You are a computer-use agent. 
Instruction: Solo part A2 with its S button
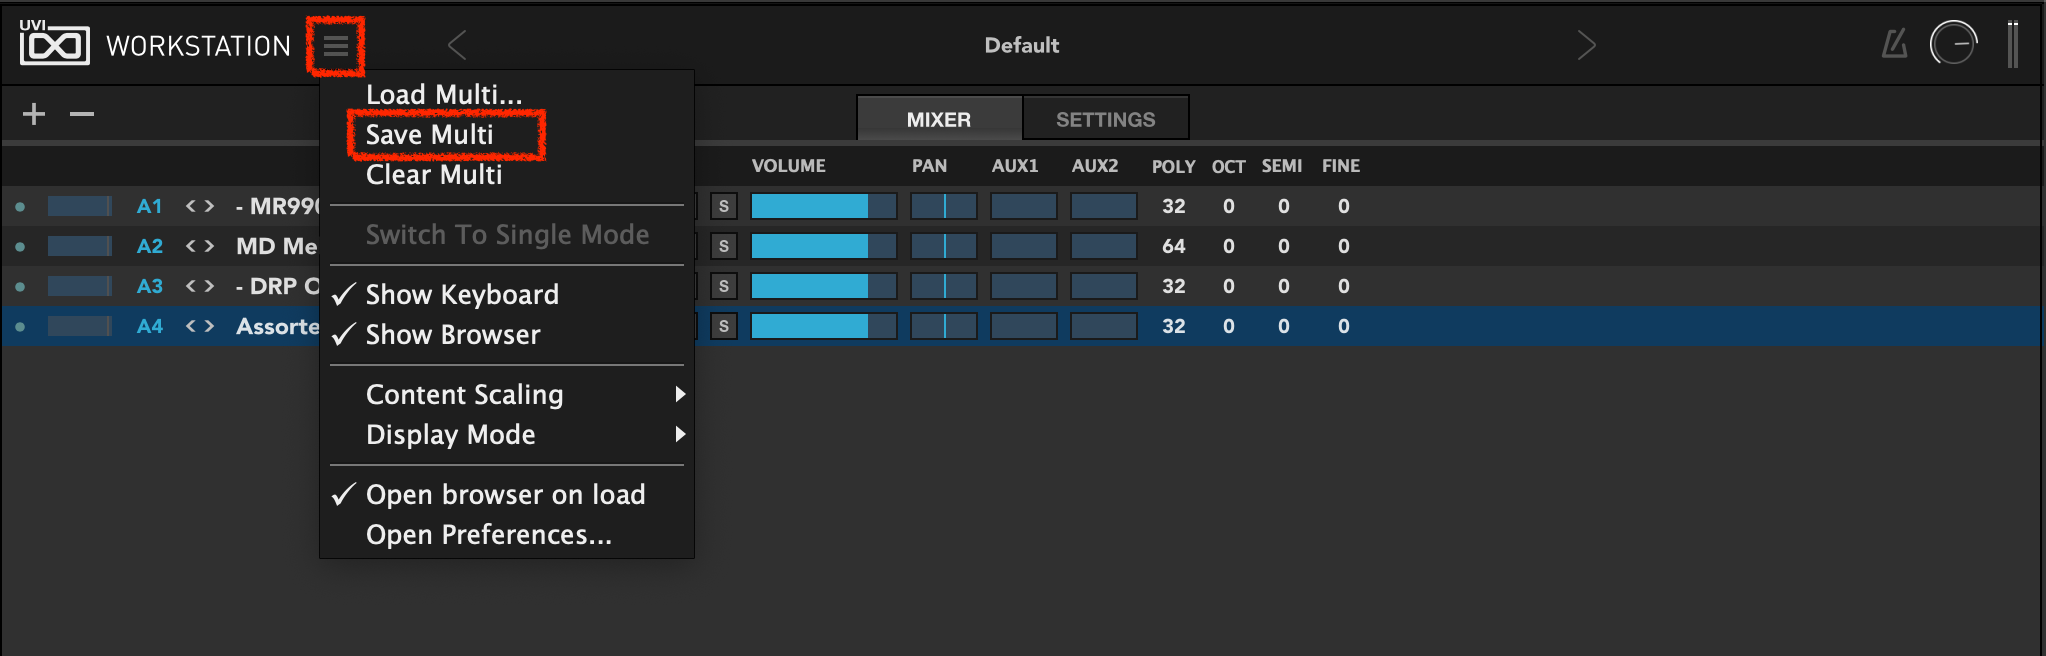[x=724, y=246]
